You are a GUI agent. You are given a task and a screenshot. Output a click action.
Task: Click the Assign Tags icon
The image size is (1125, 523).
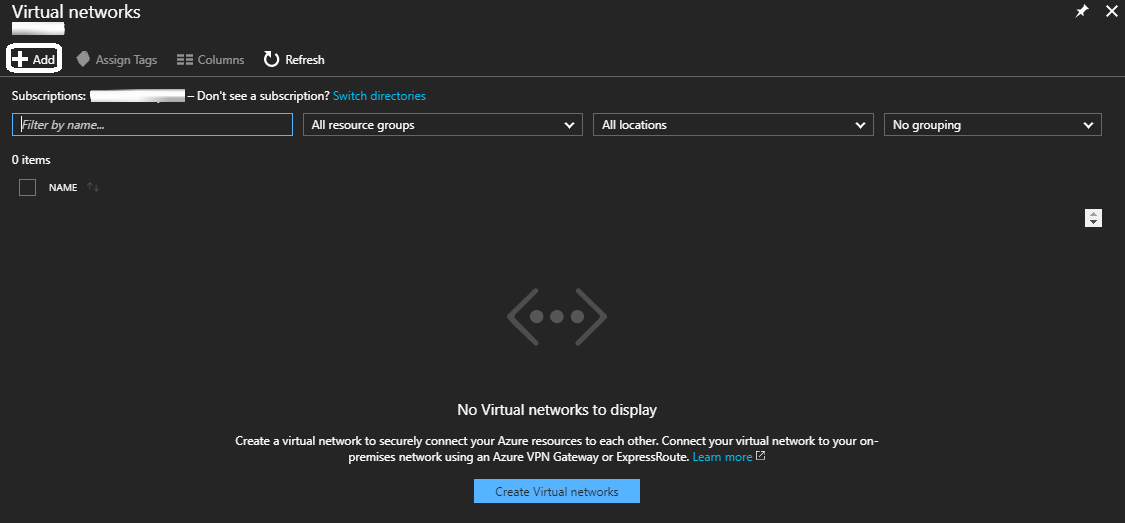tap(84, 59)
